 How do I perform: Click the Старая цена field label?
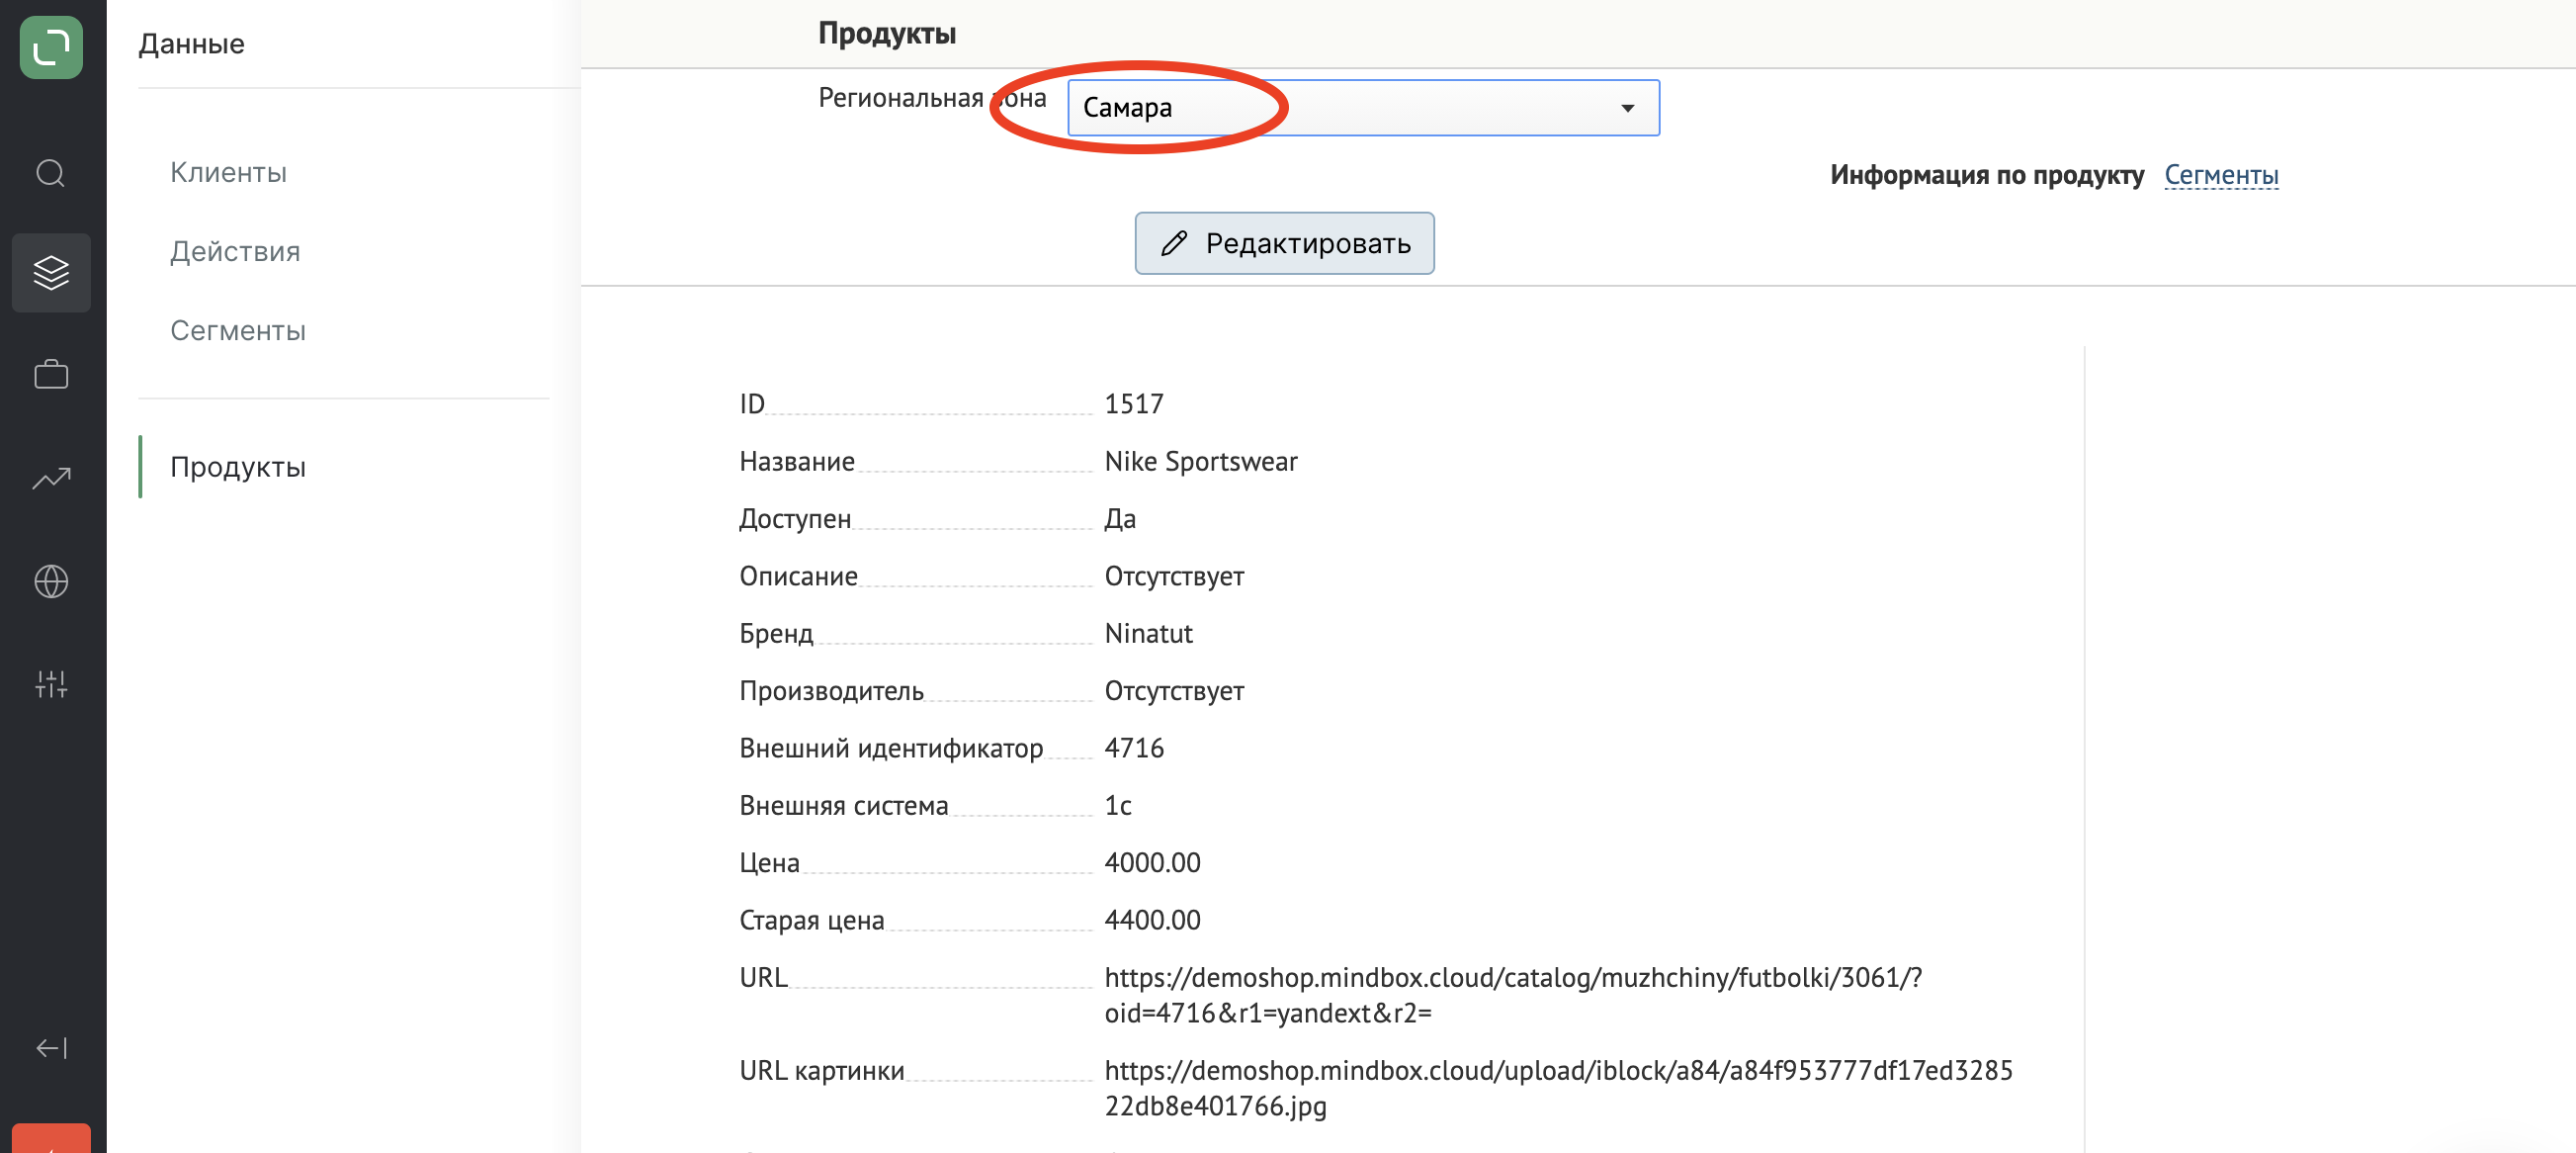coord(812,920)
